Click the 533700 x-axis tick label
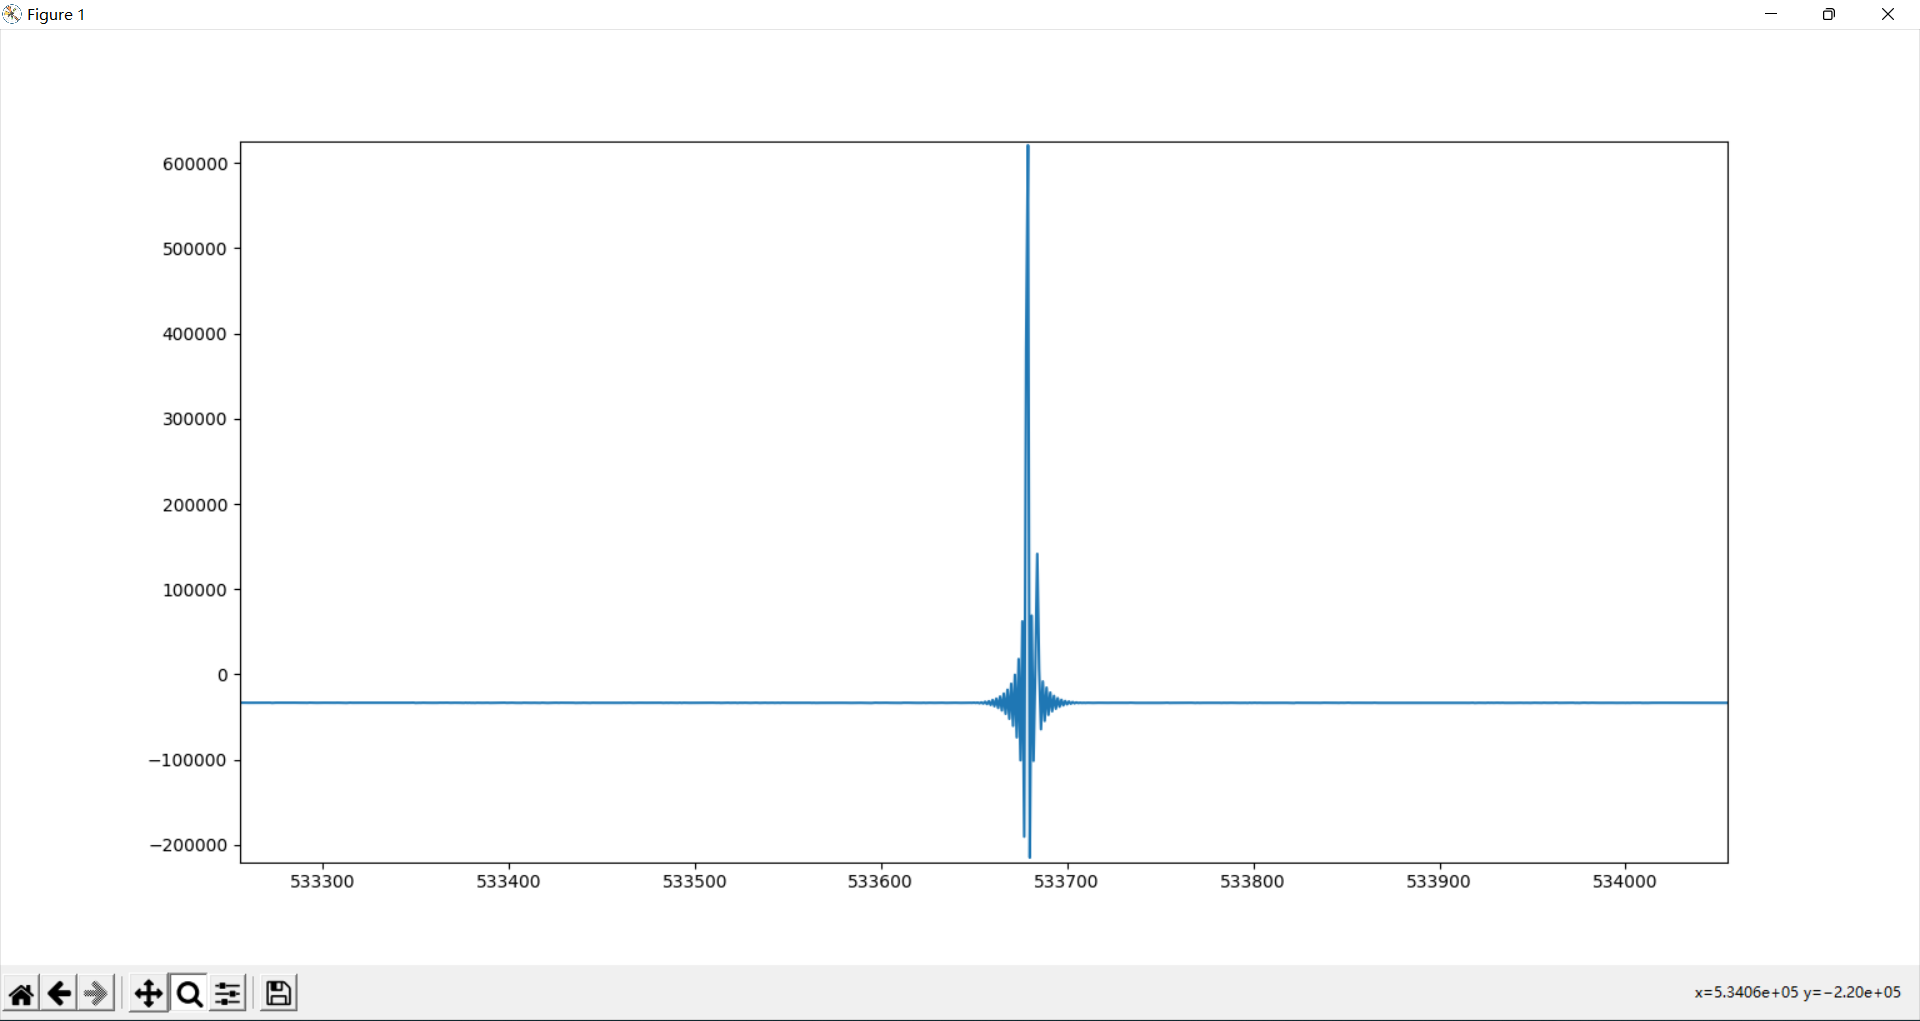The height and width of the screenshot is (1021, 1920). (1066, 881)
